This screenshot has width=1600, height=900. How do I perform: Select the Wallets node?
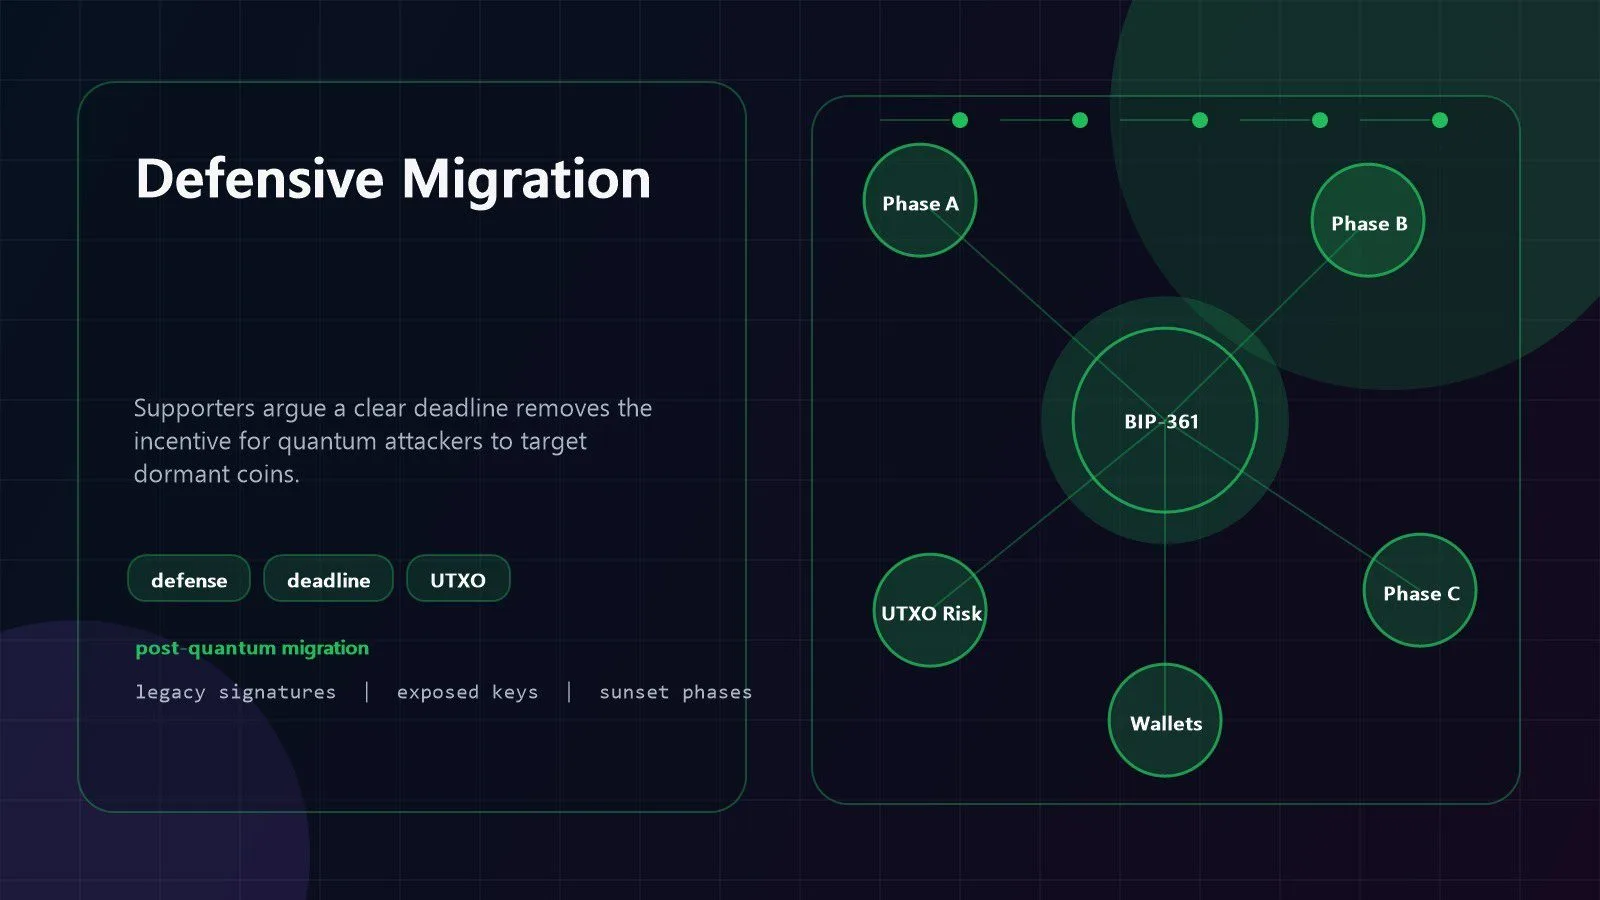[1165, 721]
